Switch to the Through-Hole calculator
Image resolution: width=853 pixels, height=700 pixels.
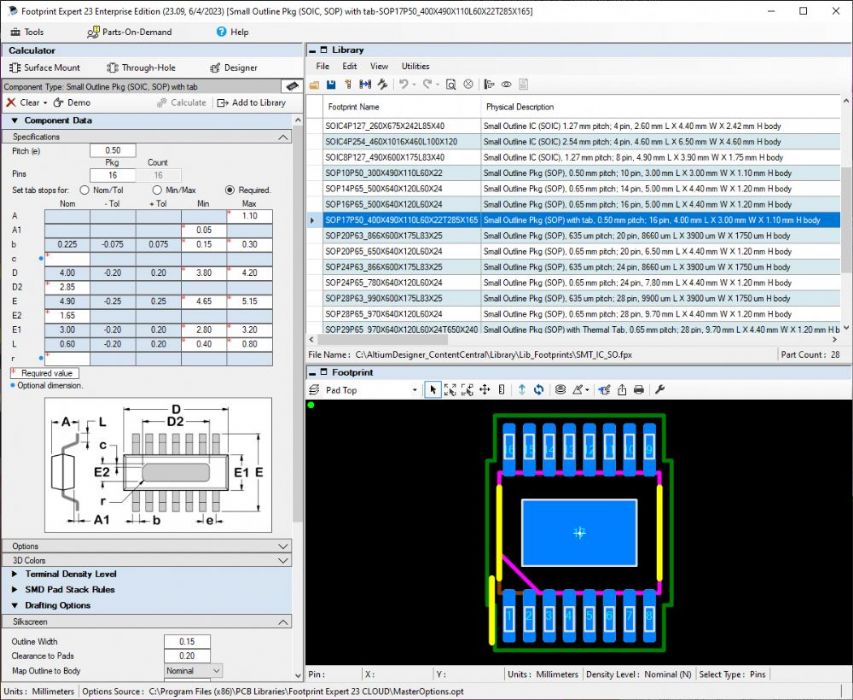(x=141, y=67)
